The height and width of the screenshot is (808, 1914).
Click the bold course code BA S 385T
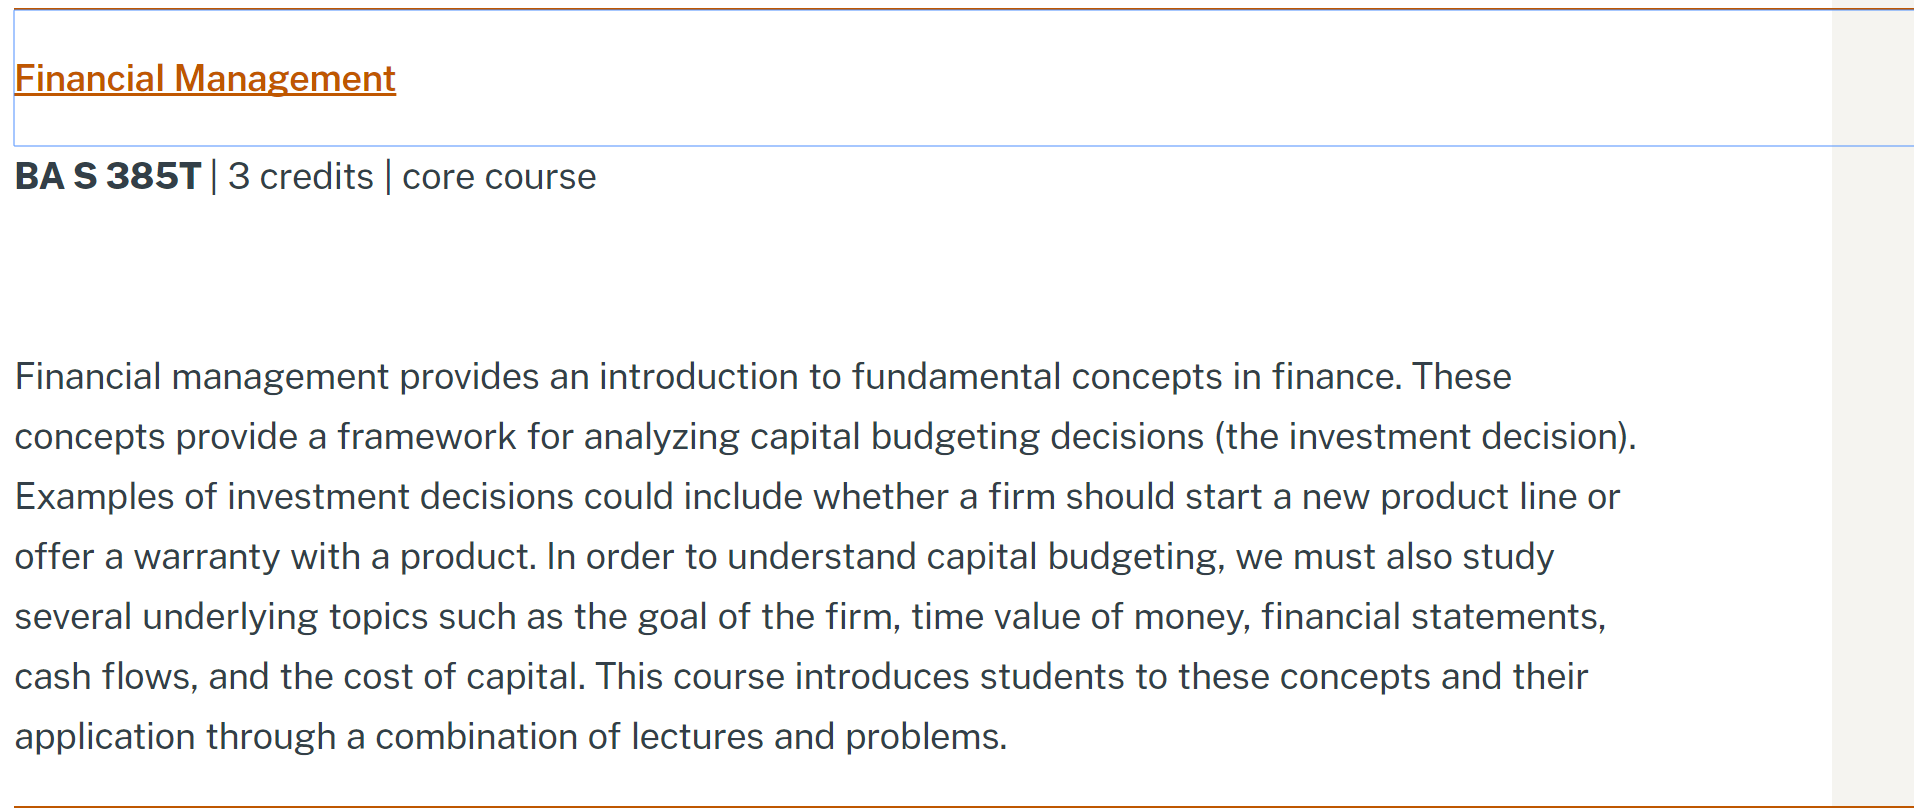click(108, 177)
